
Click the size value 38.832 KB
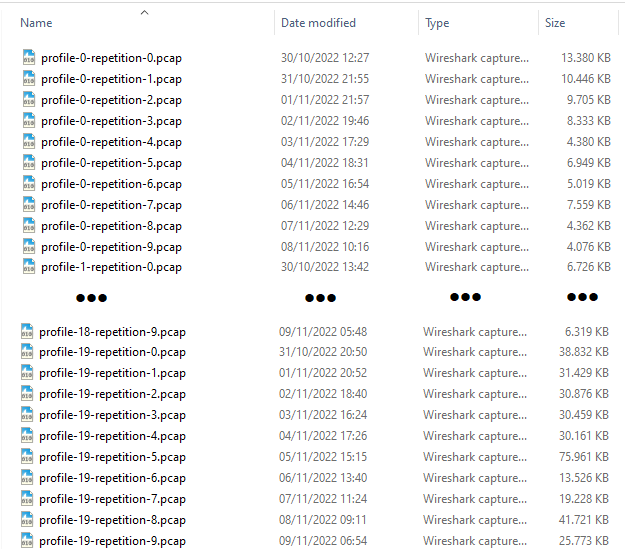[x=584, y=352]
